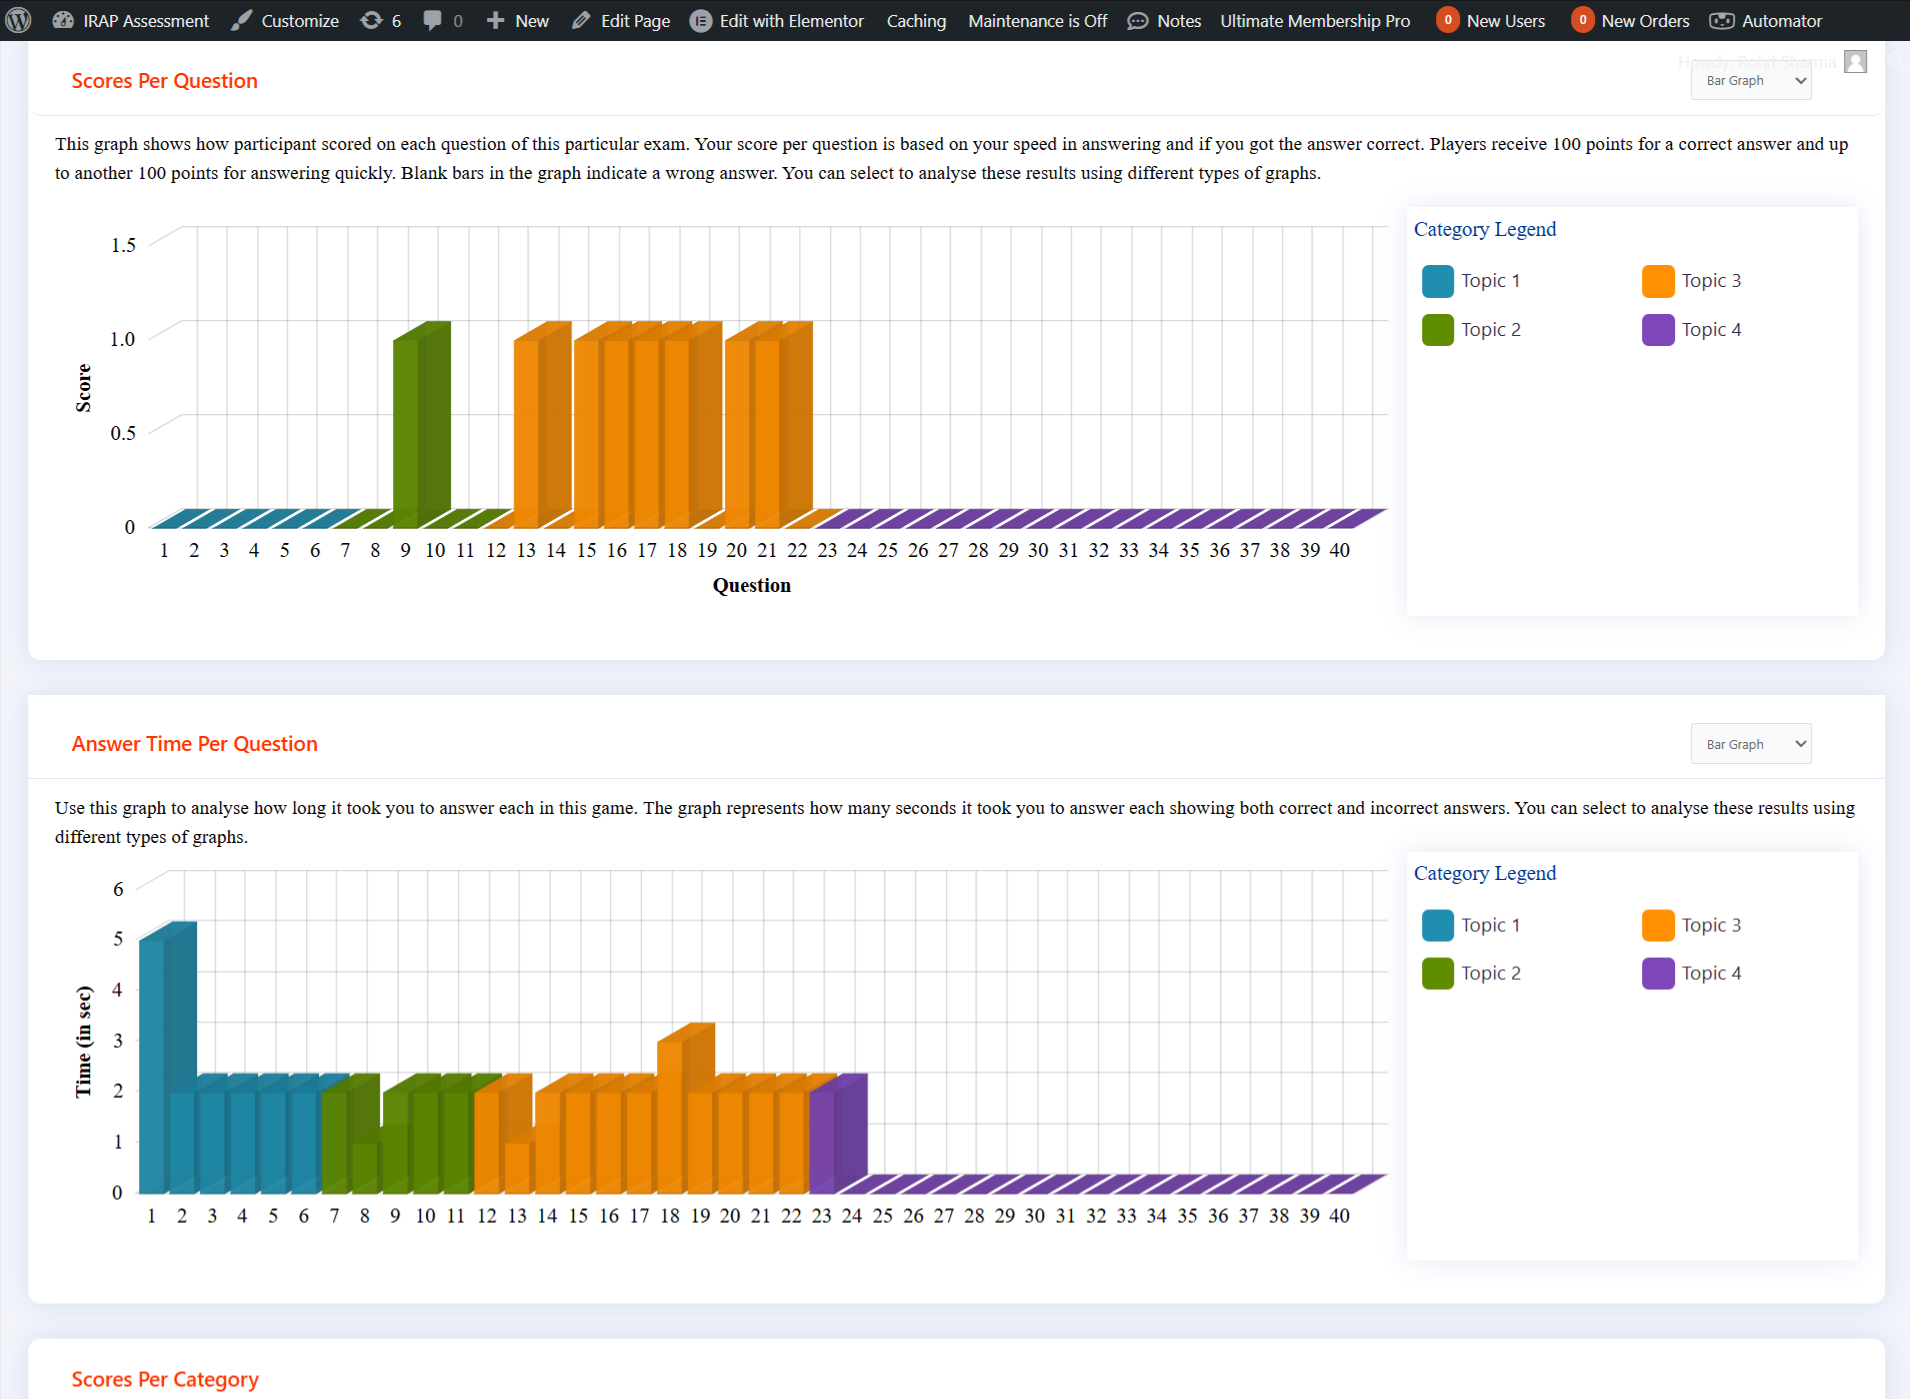Screen dimensions: 1910x1399
Task: Open Scores Per Question graph type dropdown
Action: tap(1750, 81)
